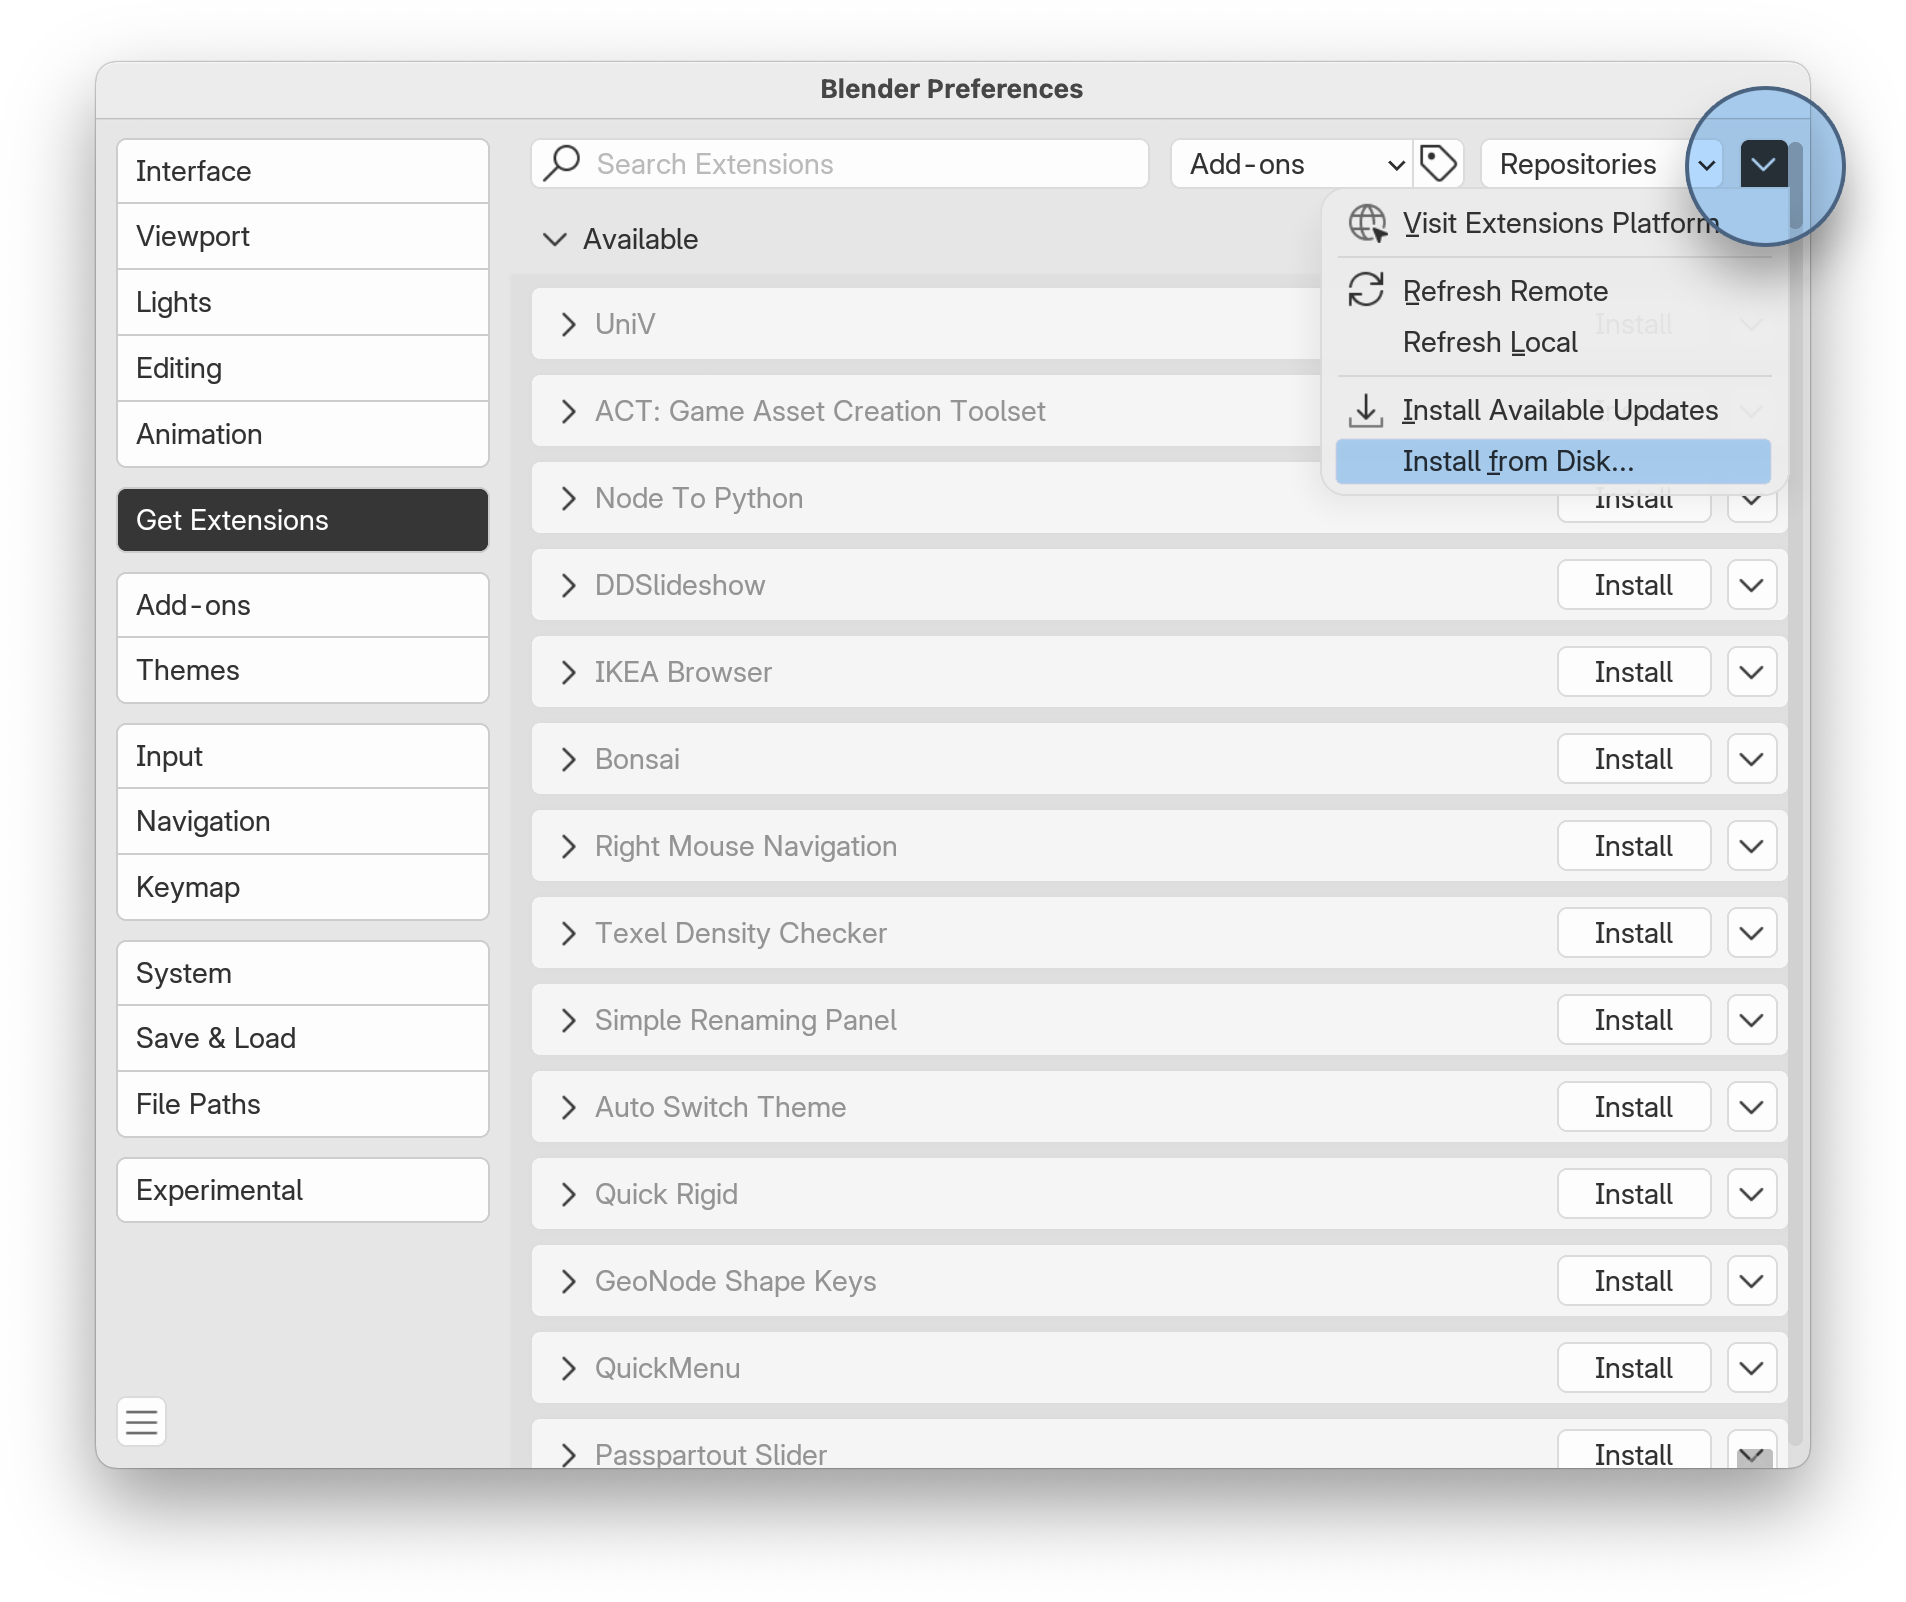This screenshot has height=1602, width=1906.
Task: Click the search magnifier icon
Action: pos(562,163)
